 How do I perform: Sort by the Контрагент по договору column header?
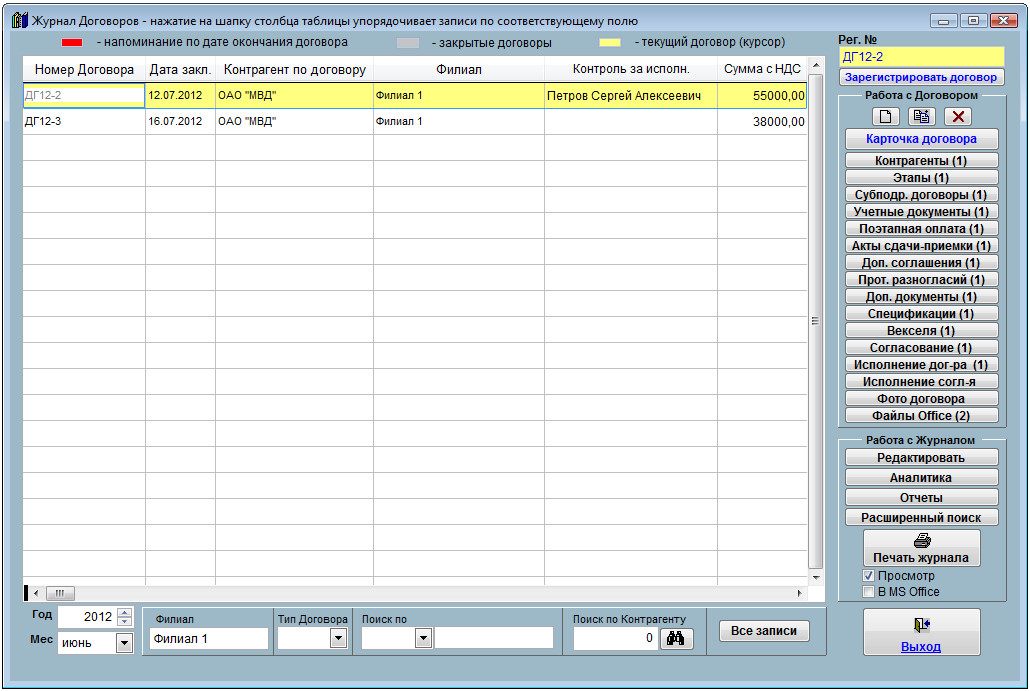pyautogui.click(x=294, y=69)
